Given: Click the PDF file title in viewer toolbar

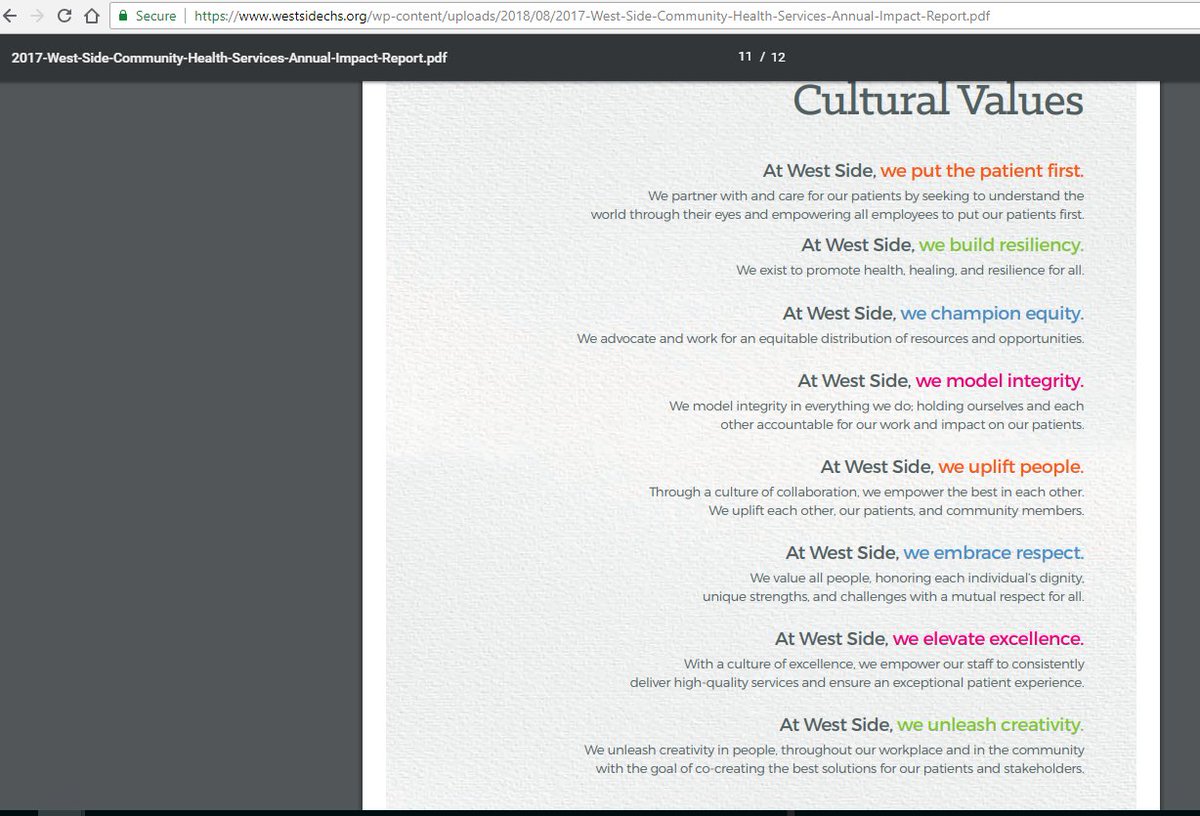Looking at the screenshot, I should click(x=229, y=57).
